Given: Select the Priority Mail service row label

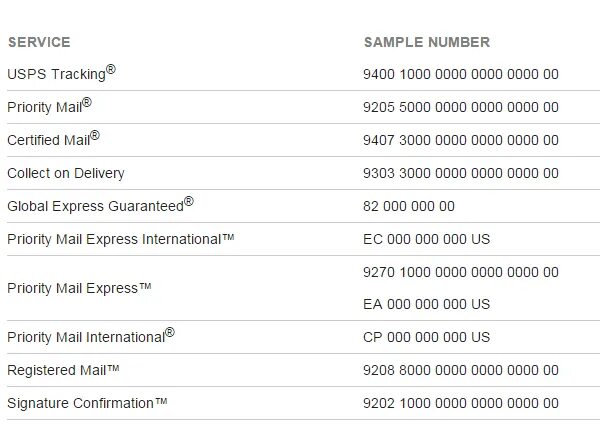Looking at the screenshot, I should click(x=49, y=106).
